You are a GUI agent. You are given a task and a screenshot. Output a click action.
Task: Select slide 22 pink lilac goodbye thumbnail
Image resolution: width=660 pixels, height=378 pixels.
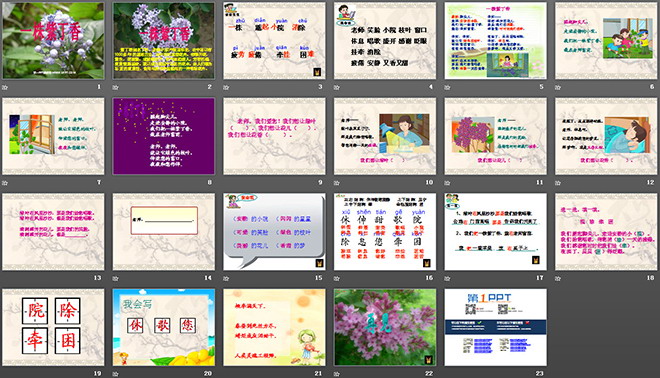pos(385,327)
